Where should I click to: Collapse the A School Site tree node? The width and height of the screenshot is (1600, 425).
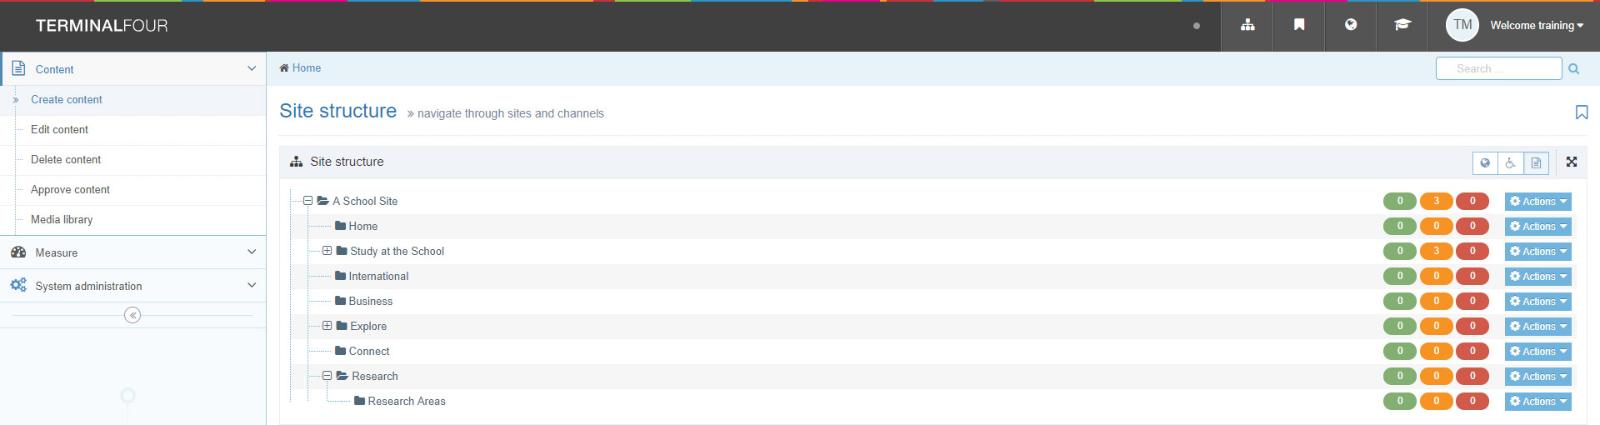point(308,201)
